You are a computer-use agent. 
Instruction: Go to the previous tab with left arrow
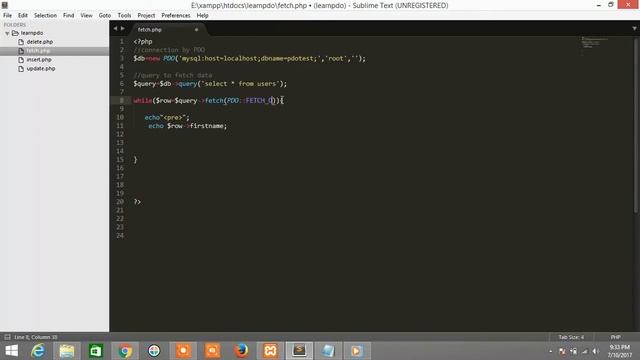point(115,29)
